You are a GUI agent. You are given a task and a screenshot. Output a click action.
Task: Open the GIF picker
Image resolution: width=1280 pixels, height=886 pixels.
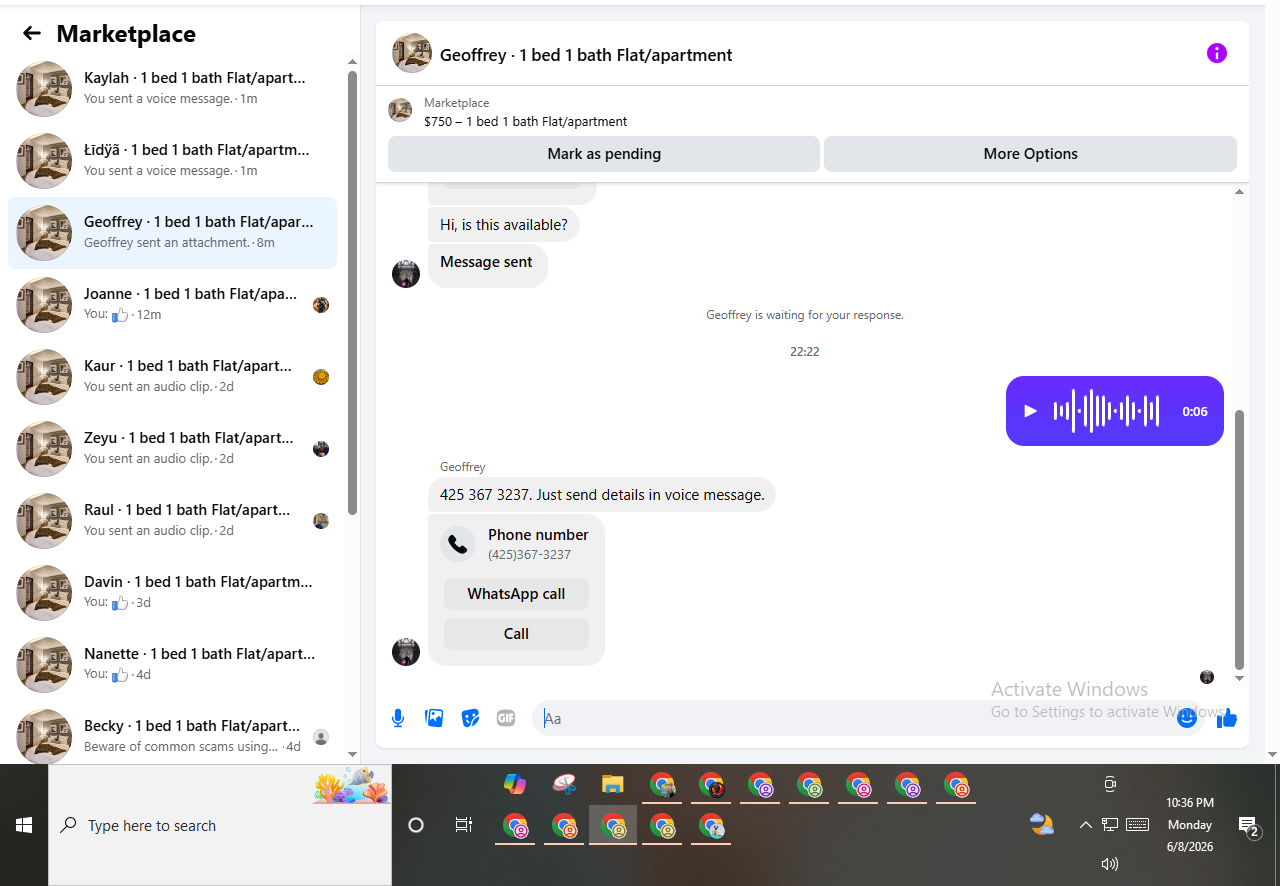pos(506,718)
